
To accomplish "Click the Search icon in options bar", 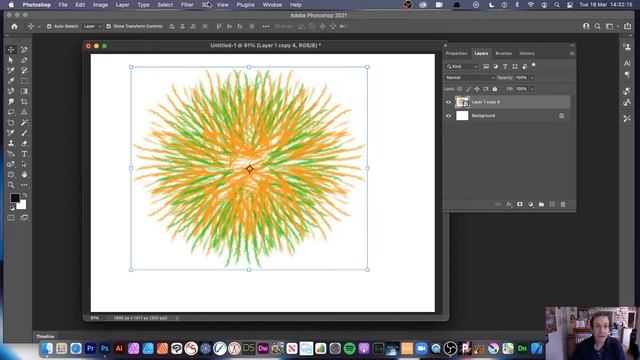I will point(597,26).
